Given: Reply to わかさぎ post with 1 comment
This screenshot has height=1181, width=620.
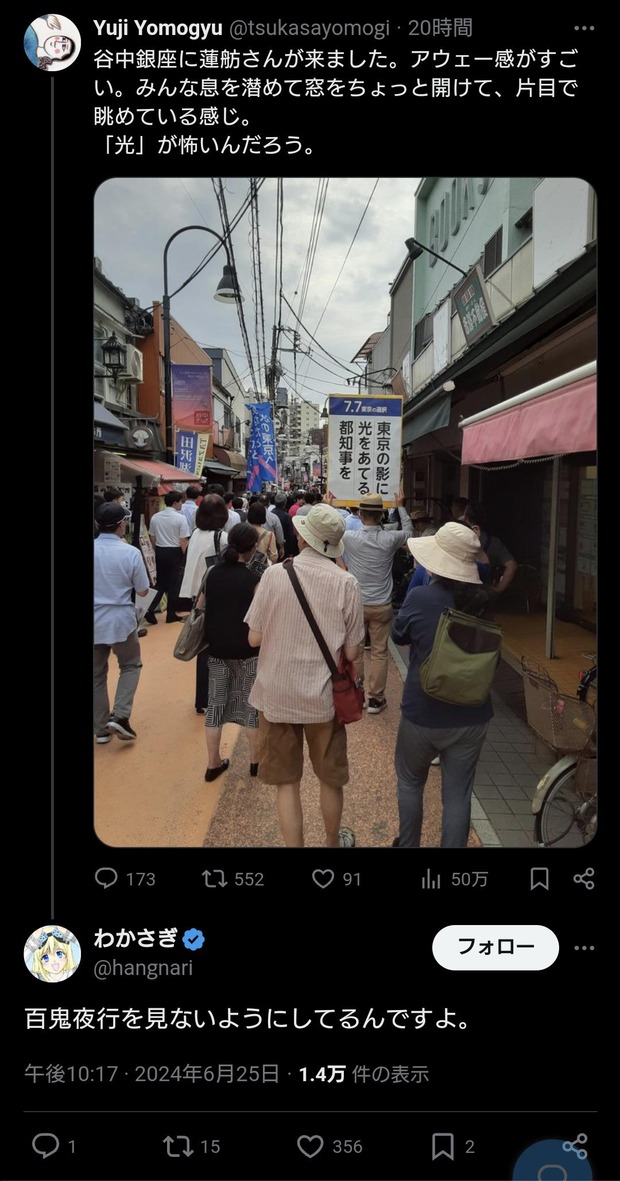Looking at the screenshot, I should (x=45, y=1146).
